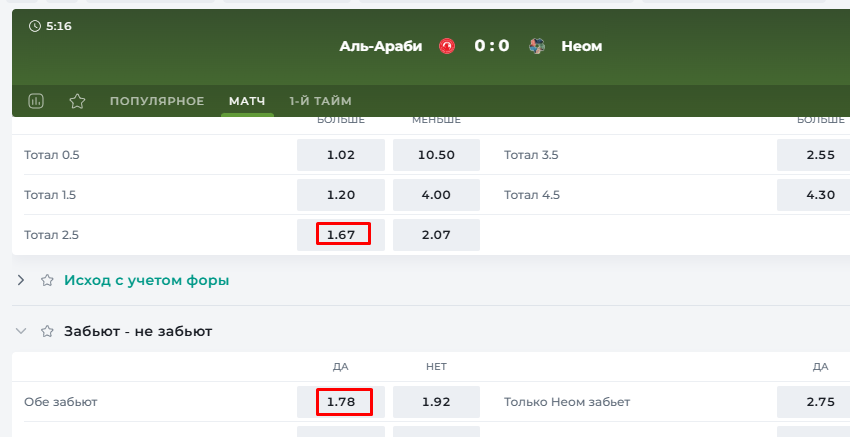Viewport: 850px width, 437px height.
Task: Pick Тотал 1.5 Меньше odds 4.00
Action: (436, 195)
